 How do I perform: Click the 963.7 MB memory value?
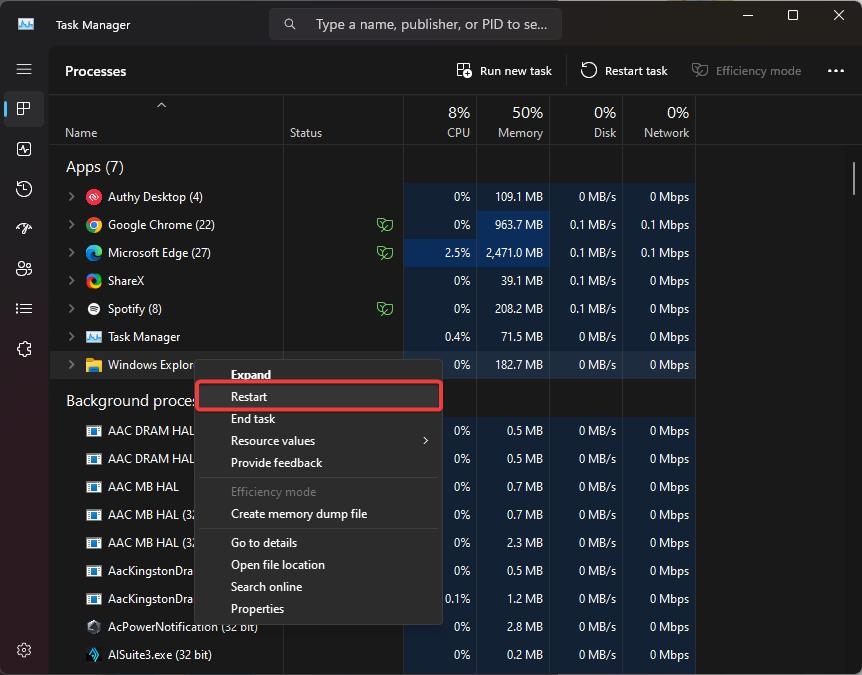point(518,225)
